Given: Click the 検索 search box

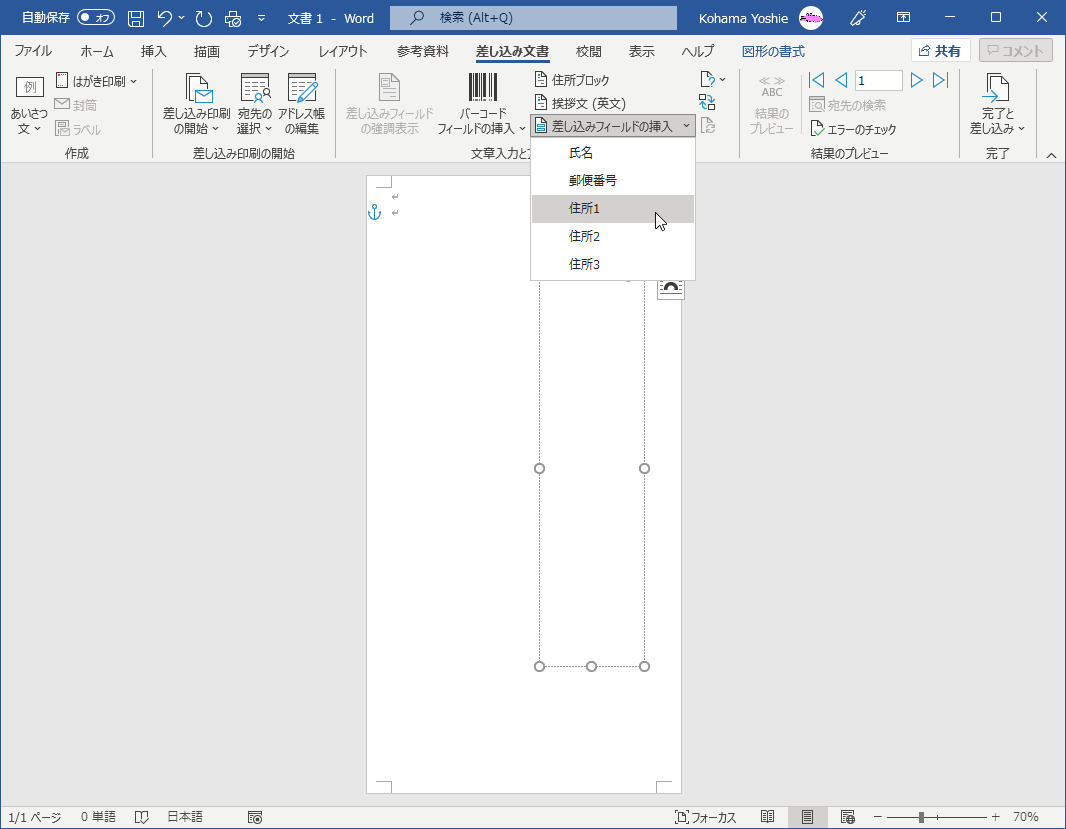Looking at the screenshot, I should [533, 18].
